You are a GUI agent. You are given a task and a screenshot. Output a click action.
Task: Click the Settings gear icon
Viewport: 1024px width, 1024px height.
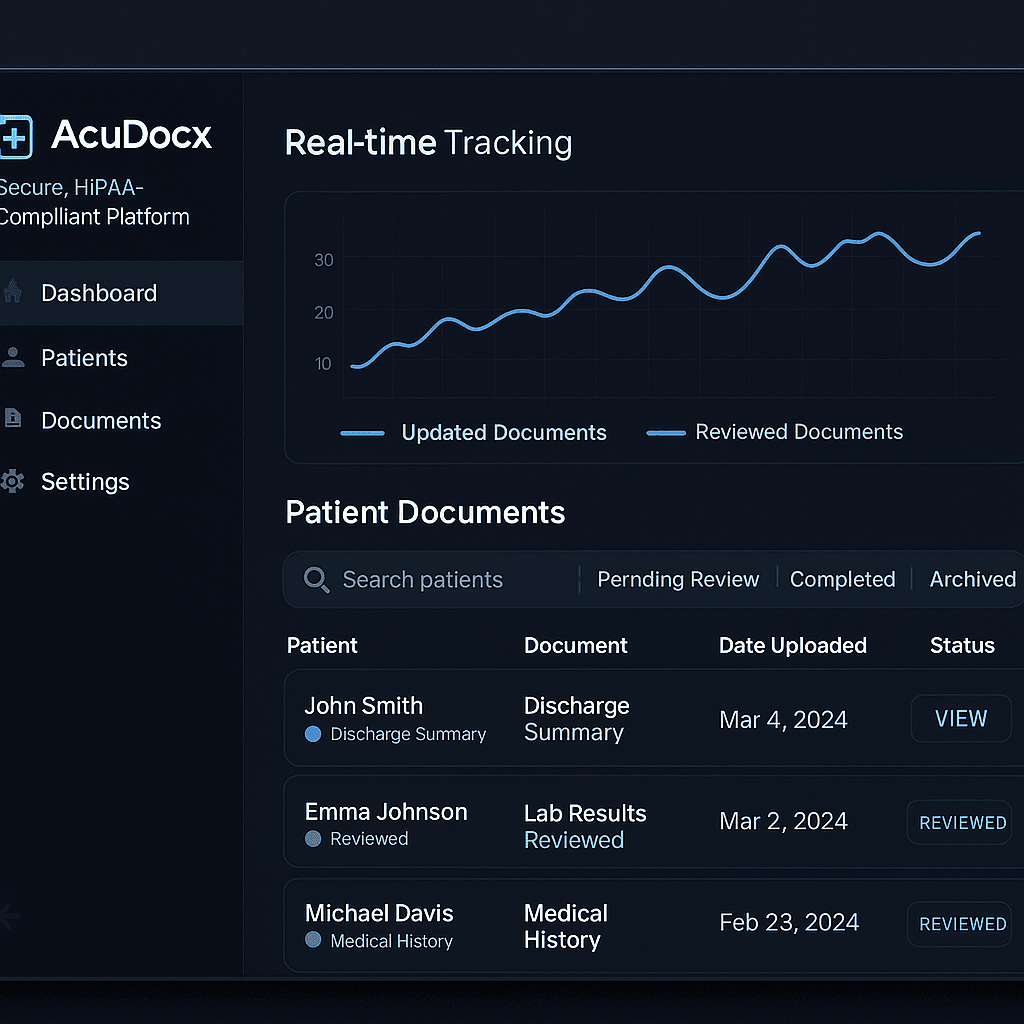pos(13,481)
